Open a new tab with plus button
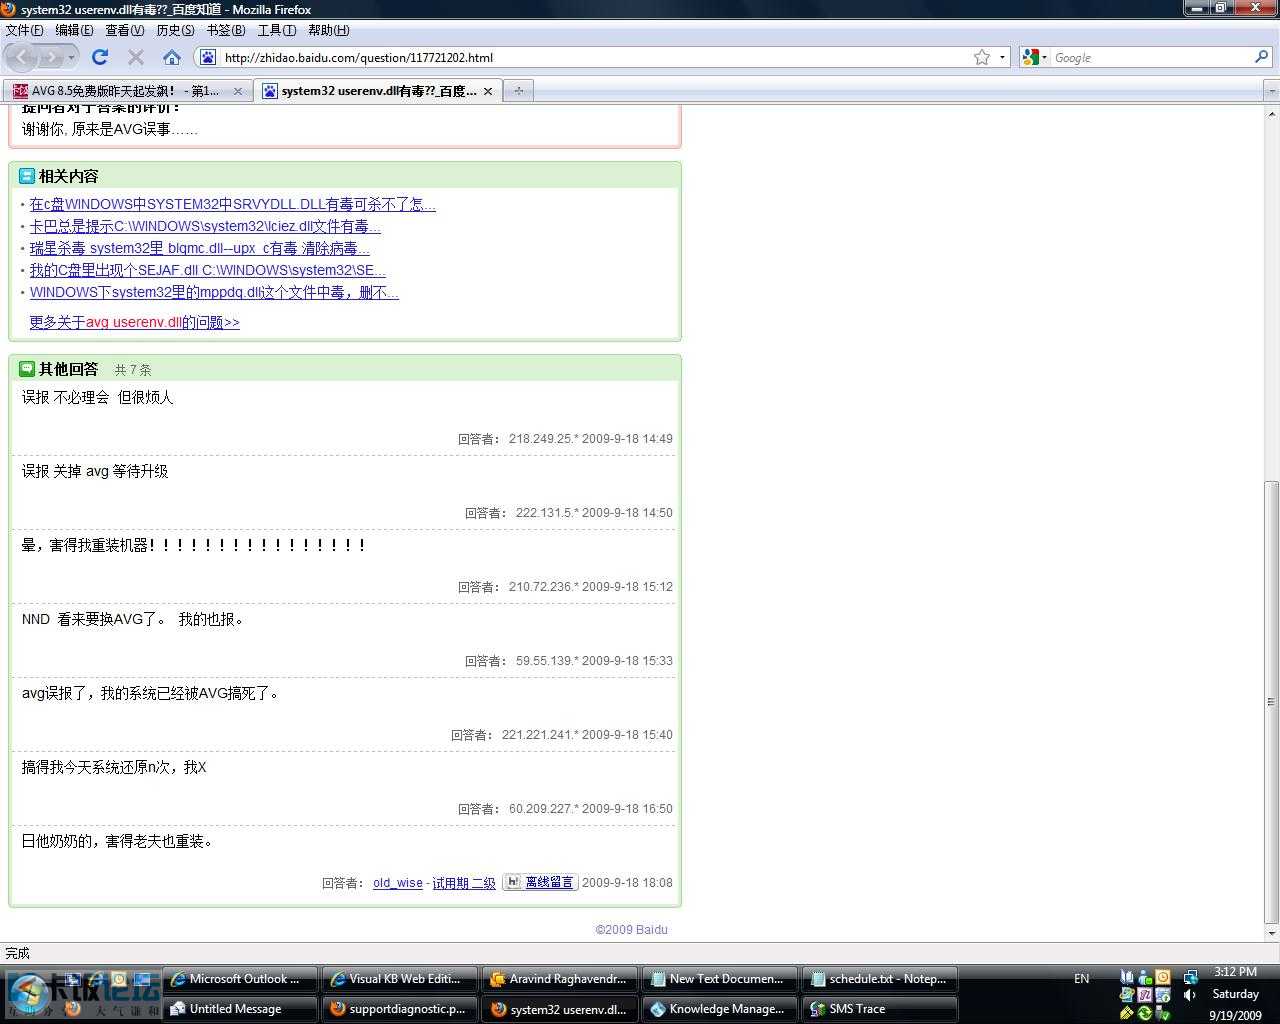This screenshot has width=1280, height=1024. (518, 91)
